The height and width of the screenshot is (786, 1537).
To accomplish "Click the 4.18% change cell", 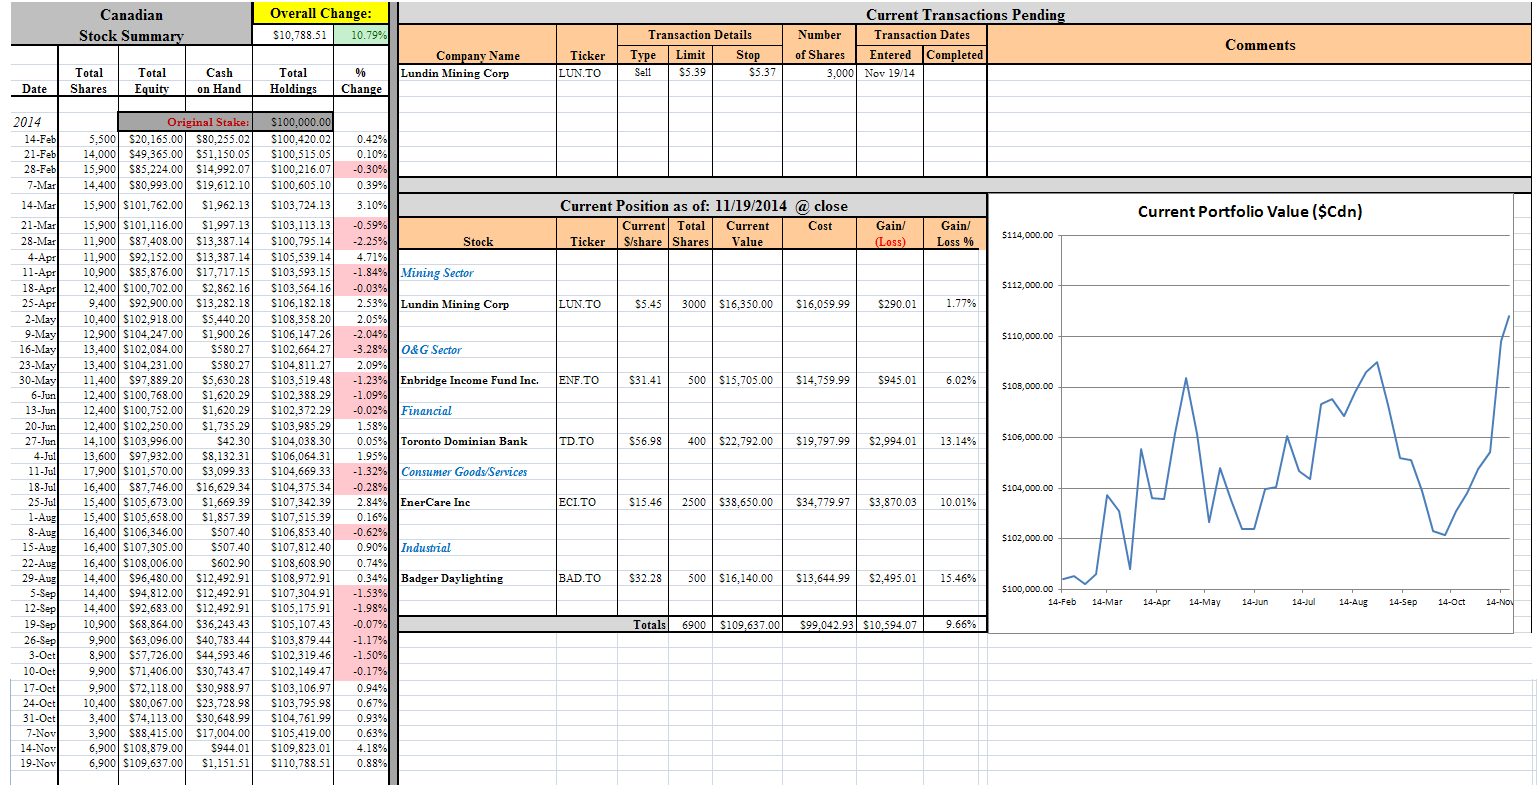I will click(x=372, y=748).
